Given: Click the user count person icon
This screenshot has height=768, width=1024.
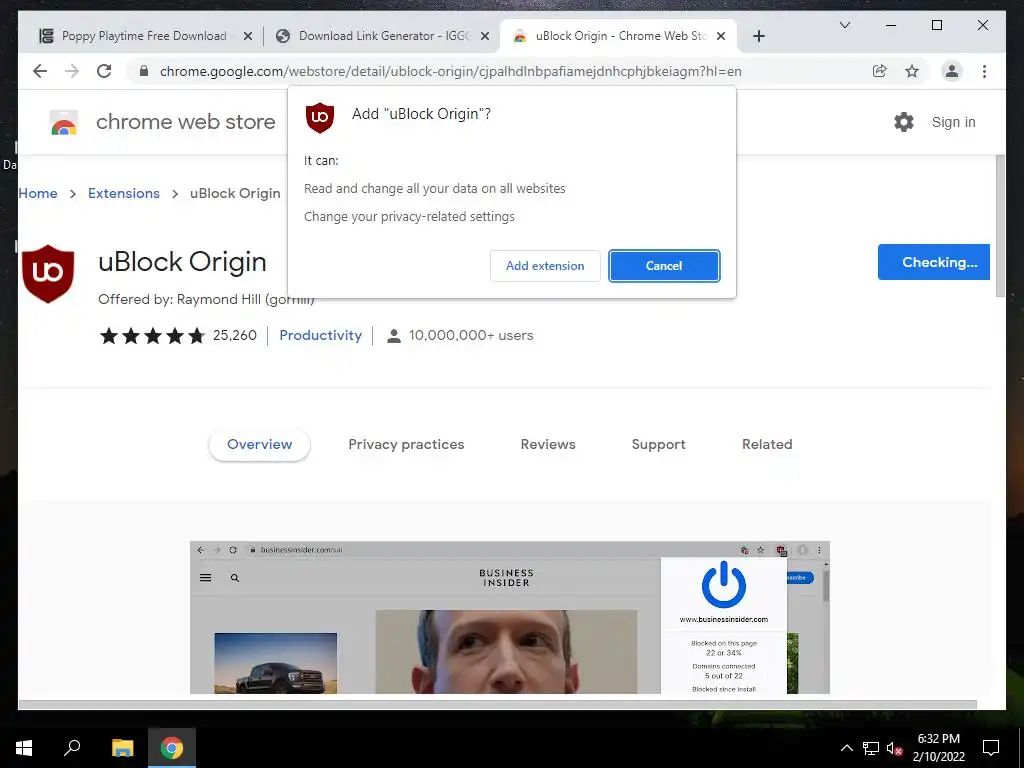Looking at the screenshot, I should point(393,336).
